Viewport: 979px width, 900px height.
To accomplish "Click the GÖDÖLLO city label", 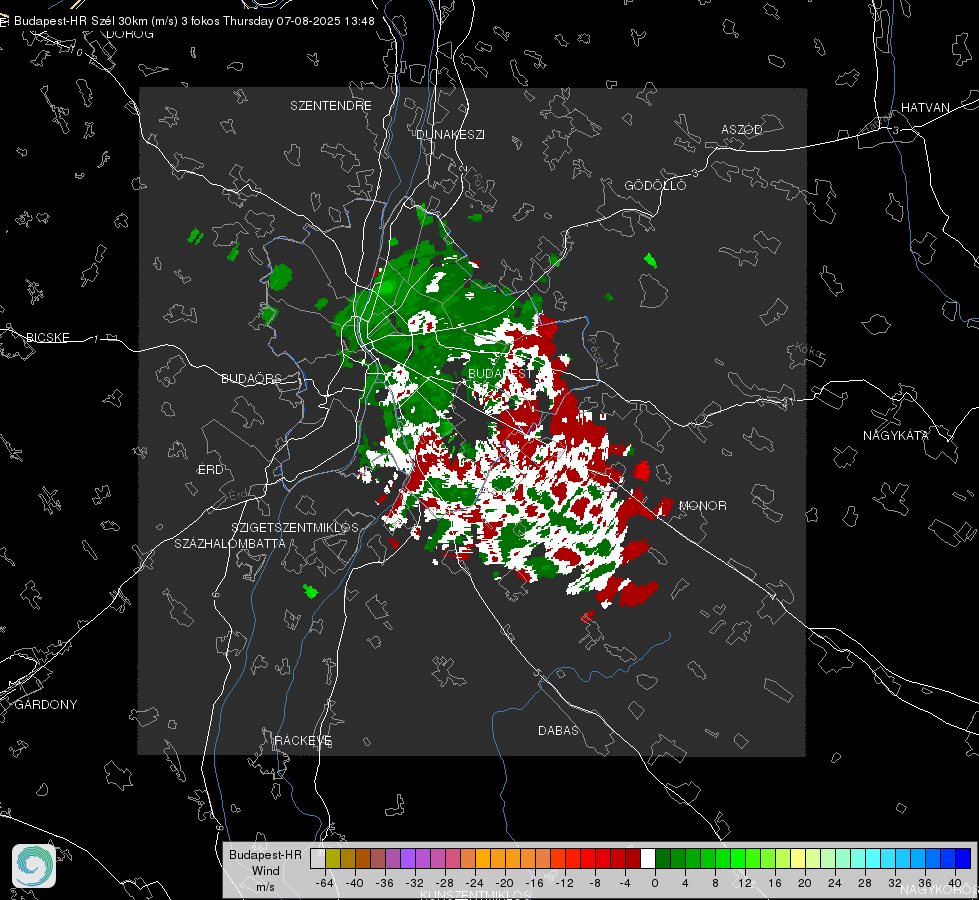I will [x=655, y=185].
